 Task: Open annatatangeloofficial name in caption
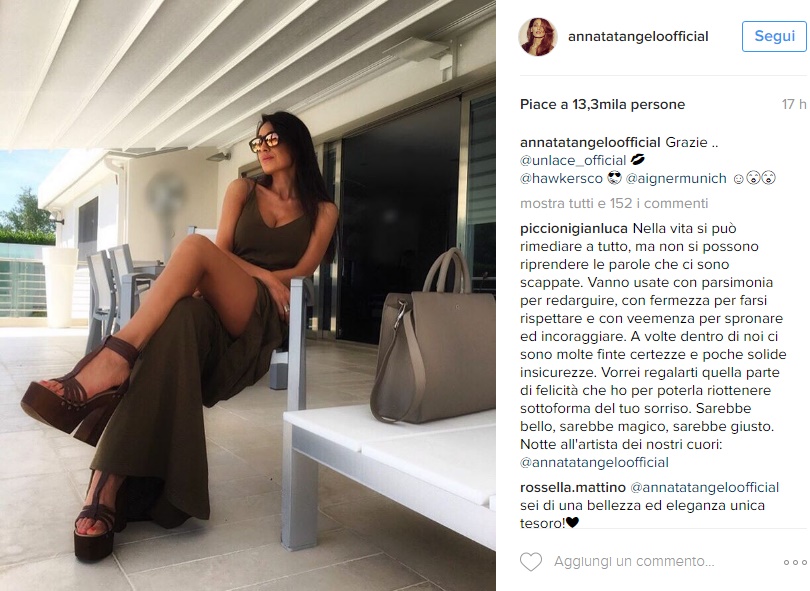590,142
